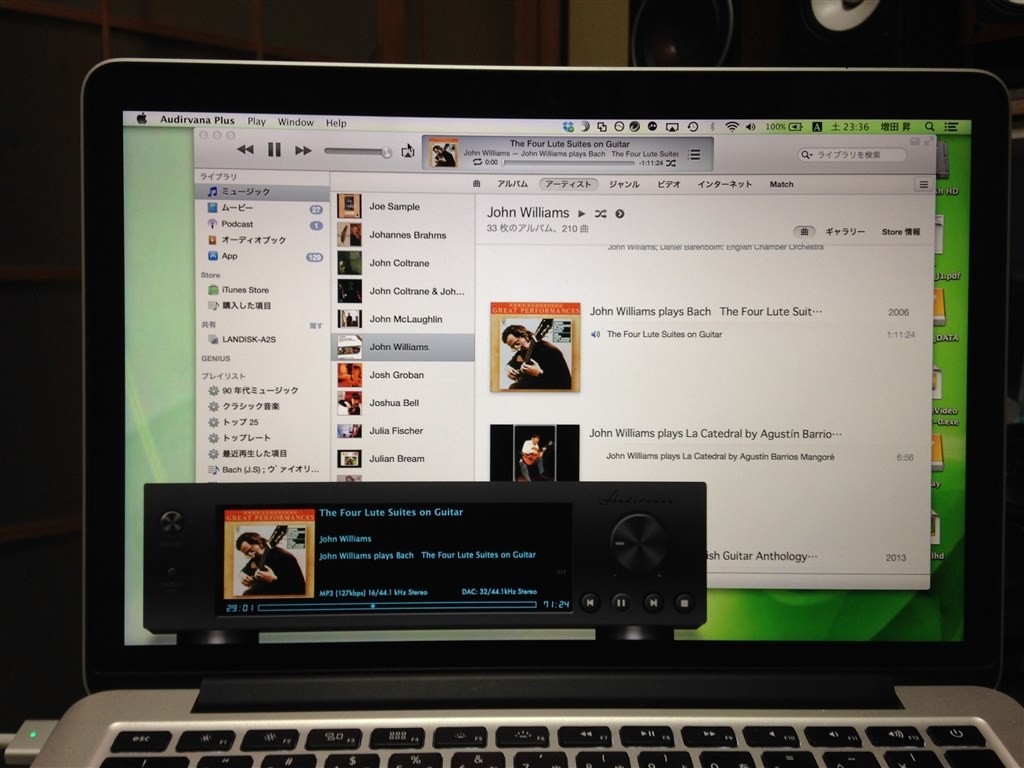Select artist Joe Sample
This screenshot has width=1024, height=768.
point(403,206)
